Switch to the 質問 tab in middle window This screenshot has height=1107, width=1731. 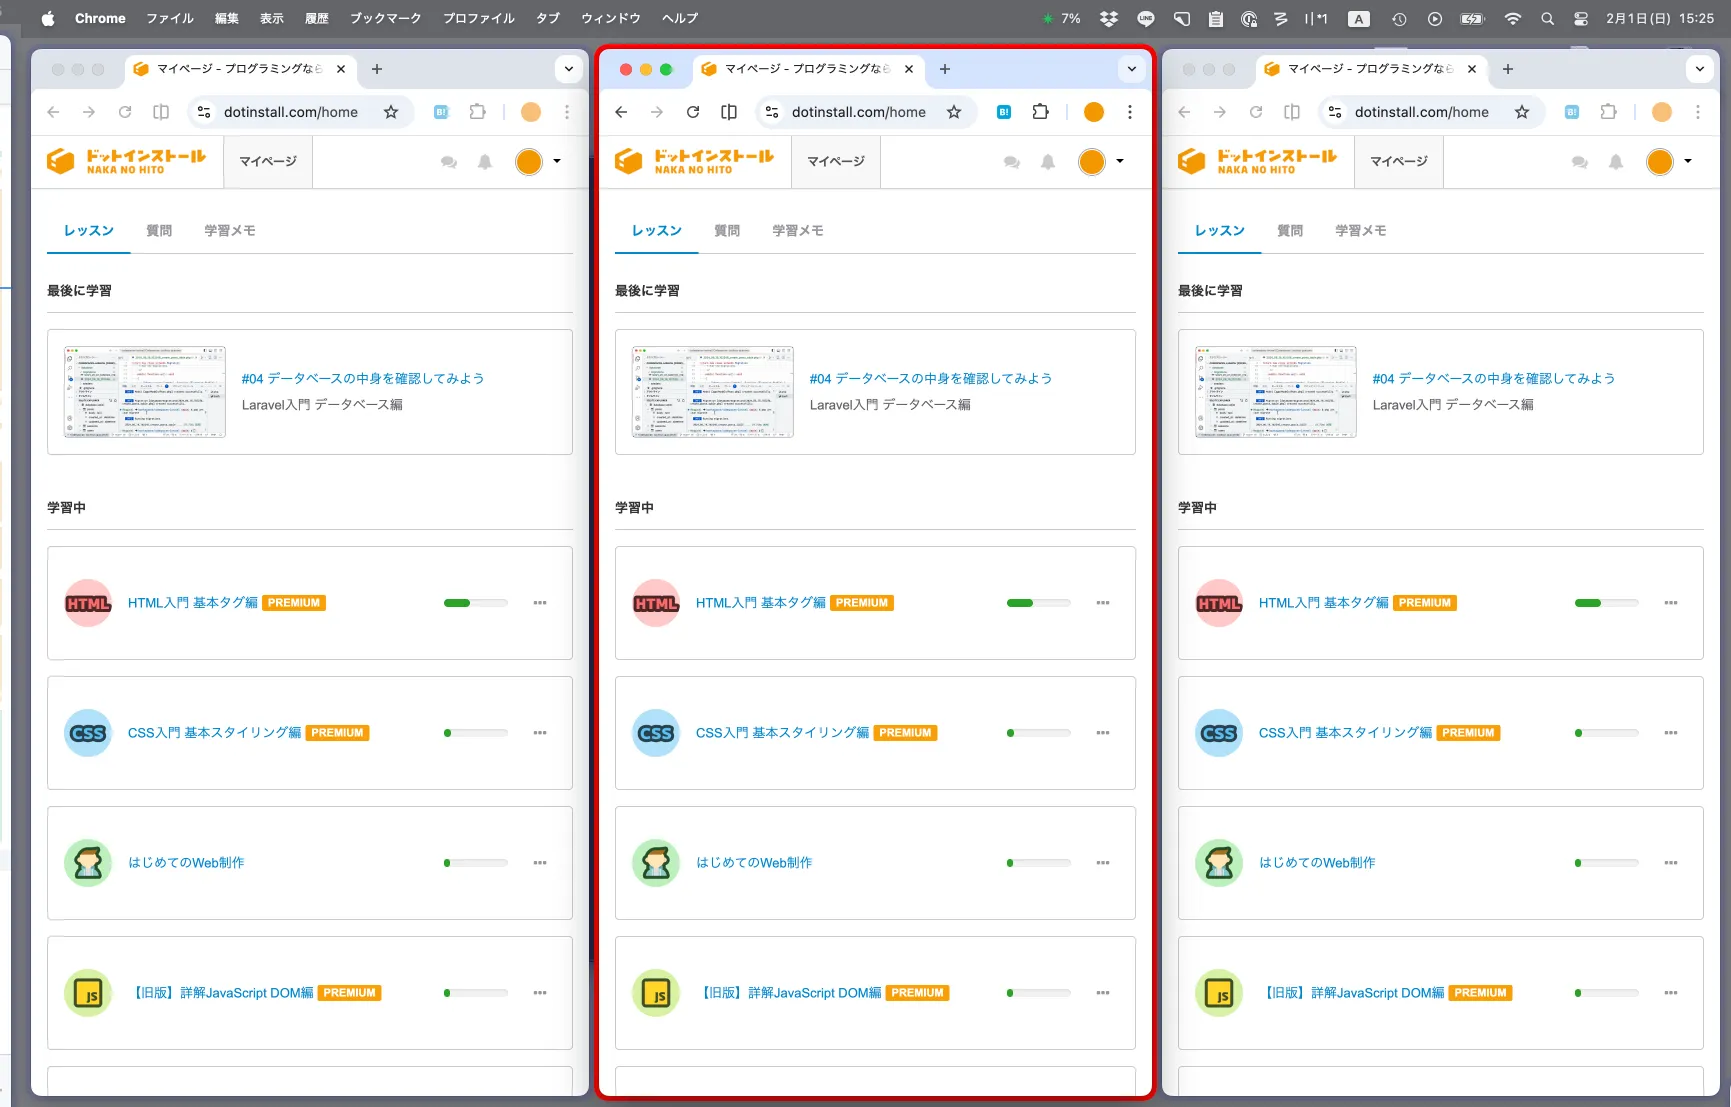727,231
